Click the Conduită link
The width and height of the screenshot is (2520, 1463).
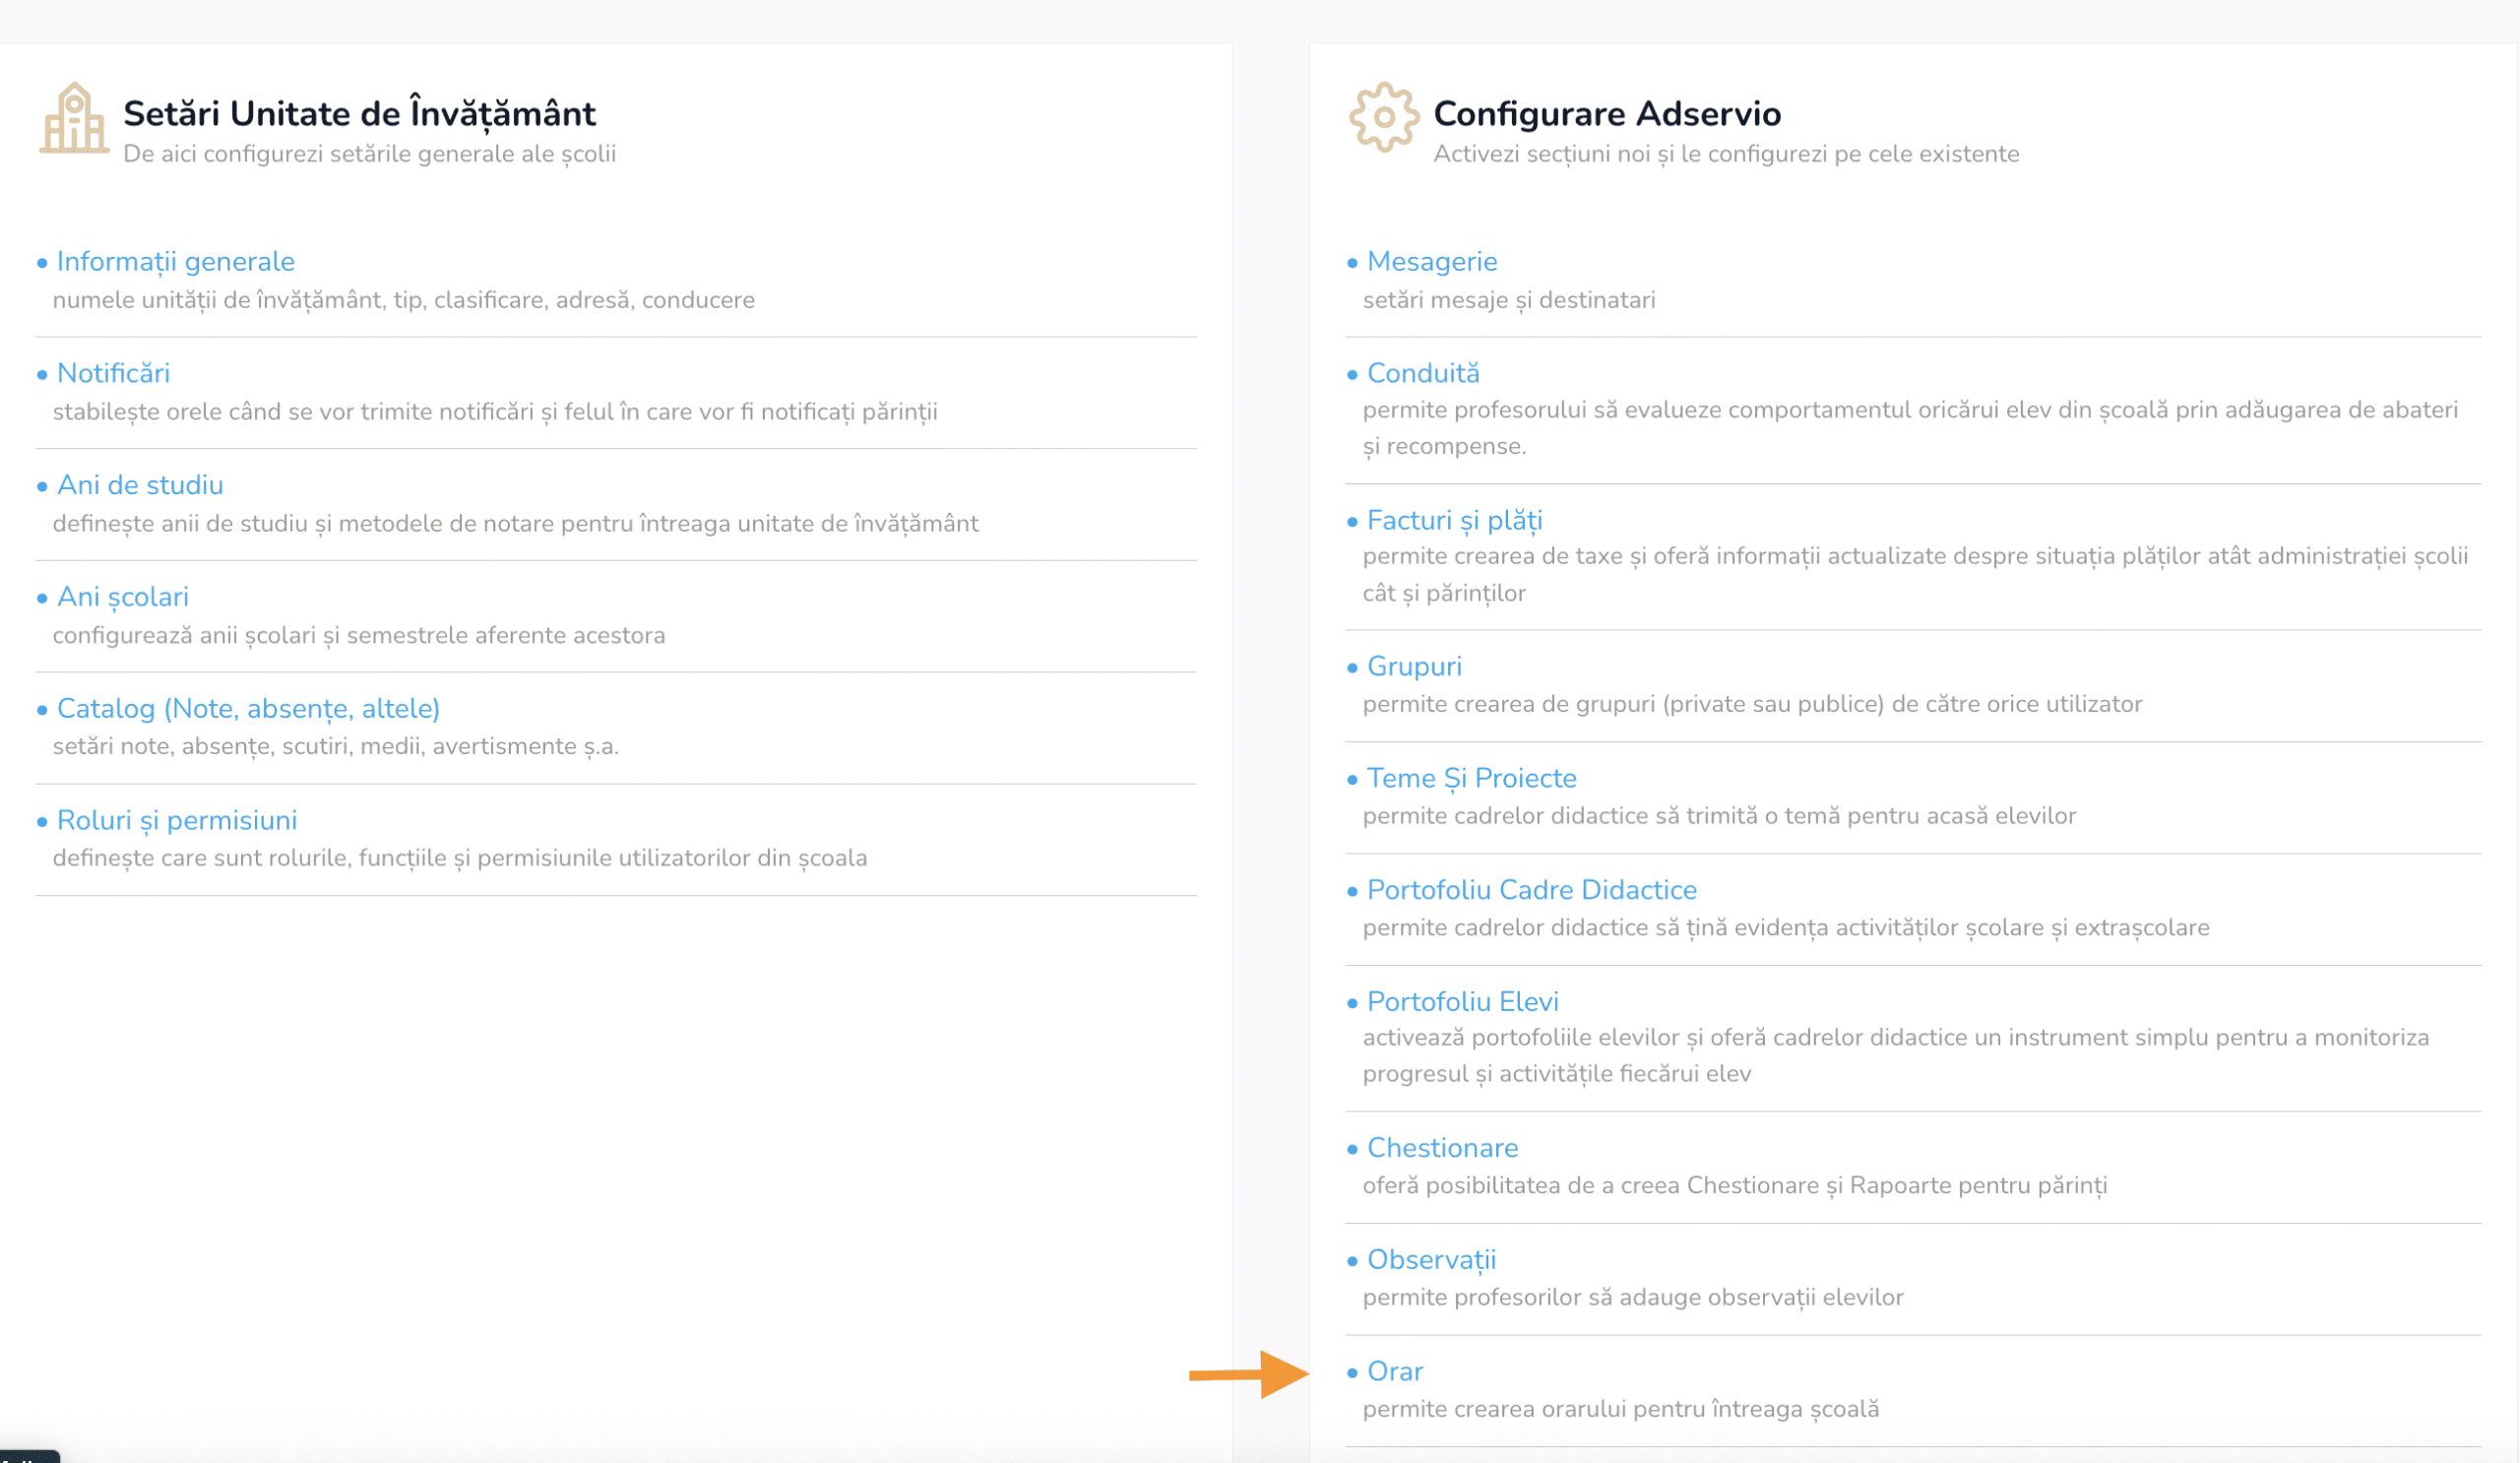point(1422,374)
